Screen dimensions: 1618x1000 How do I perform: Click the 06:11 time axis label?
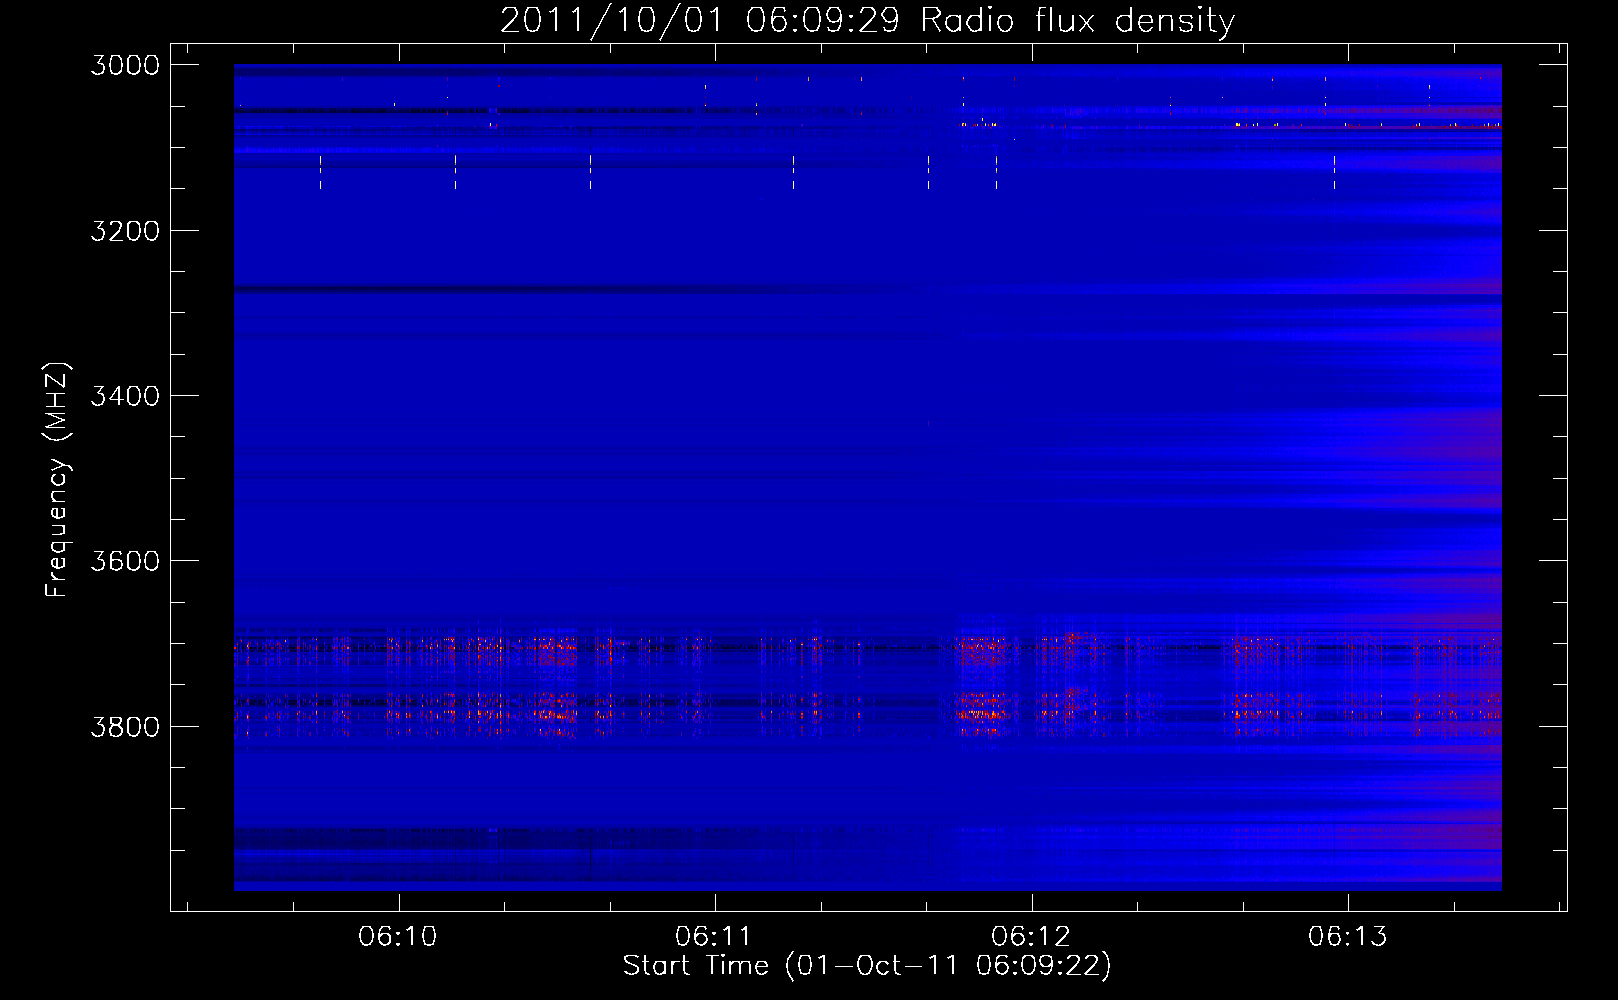(x=714, y=937)
